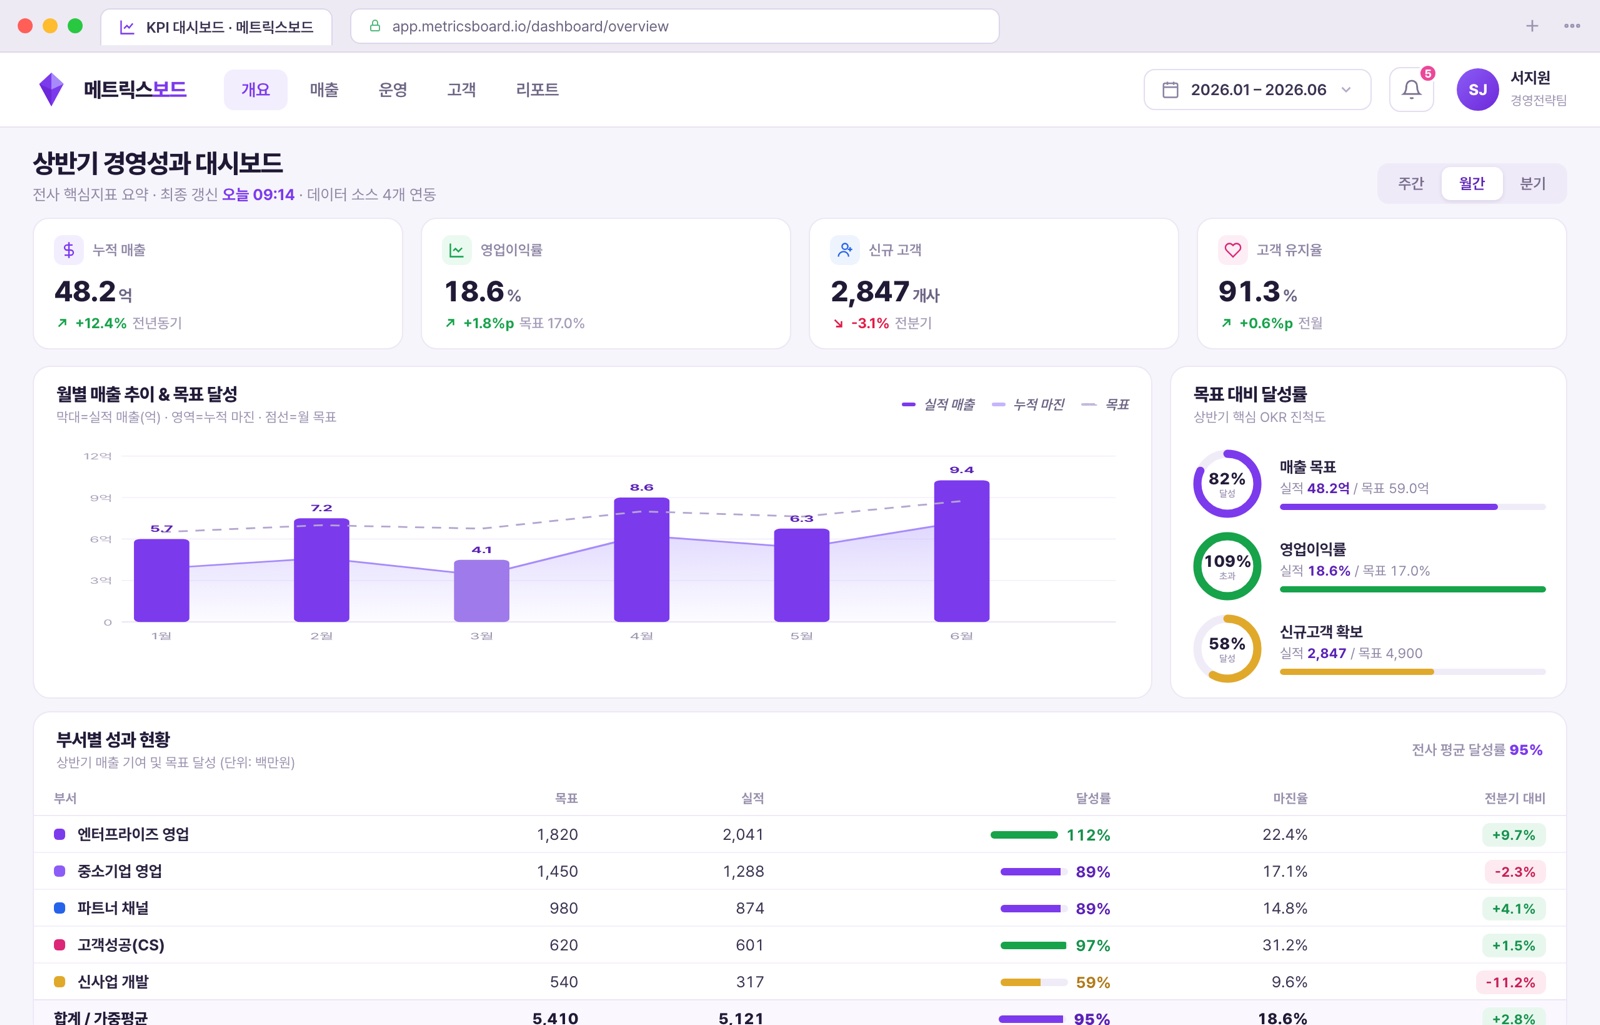
Task: Switch period view to 주간
Action: 1411,184
